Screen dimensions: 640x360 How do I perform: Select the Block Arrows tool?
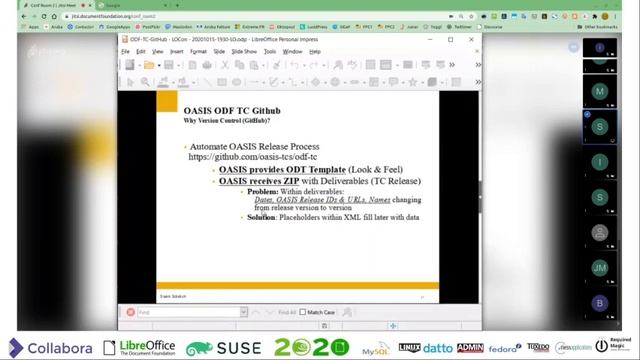[354, 82]
